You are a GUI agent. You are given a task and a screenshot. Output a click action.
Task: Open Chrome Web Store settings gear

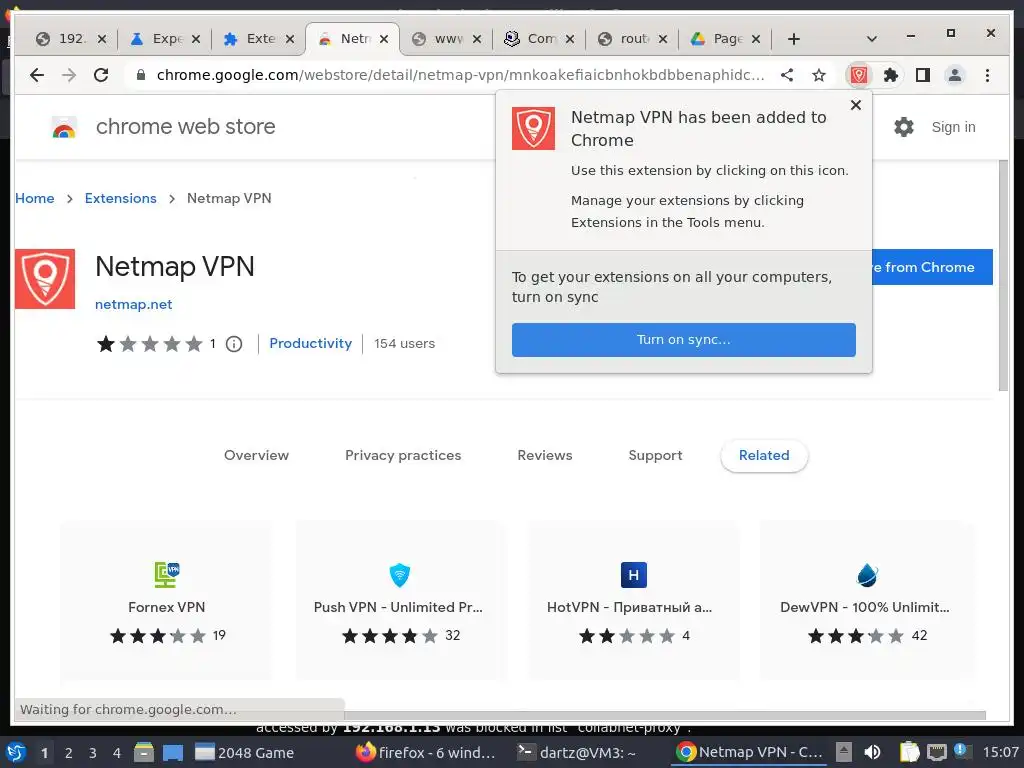(x=904, y=127)
